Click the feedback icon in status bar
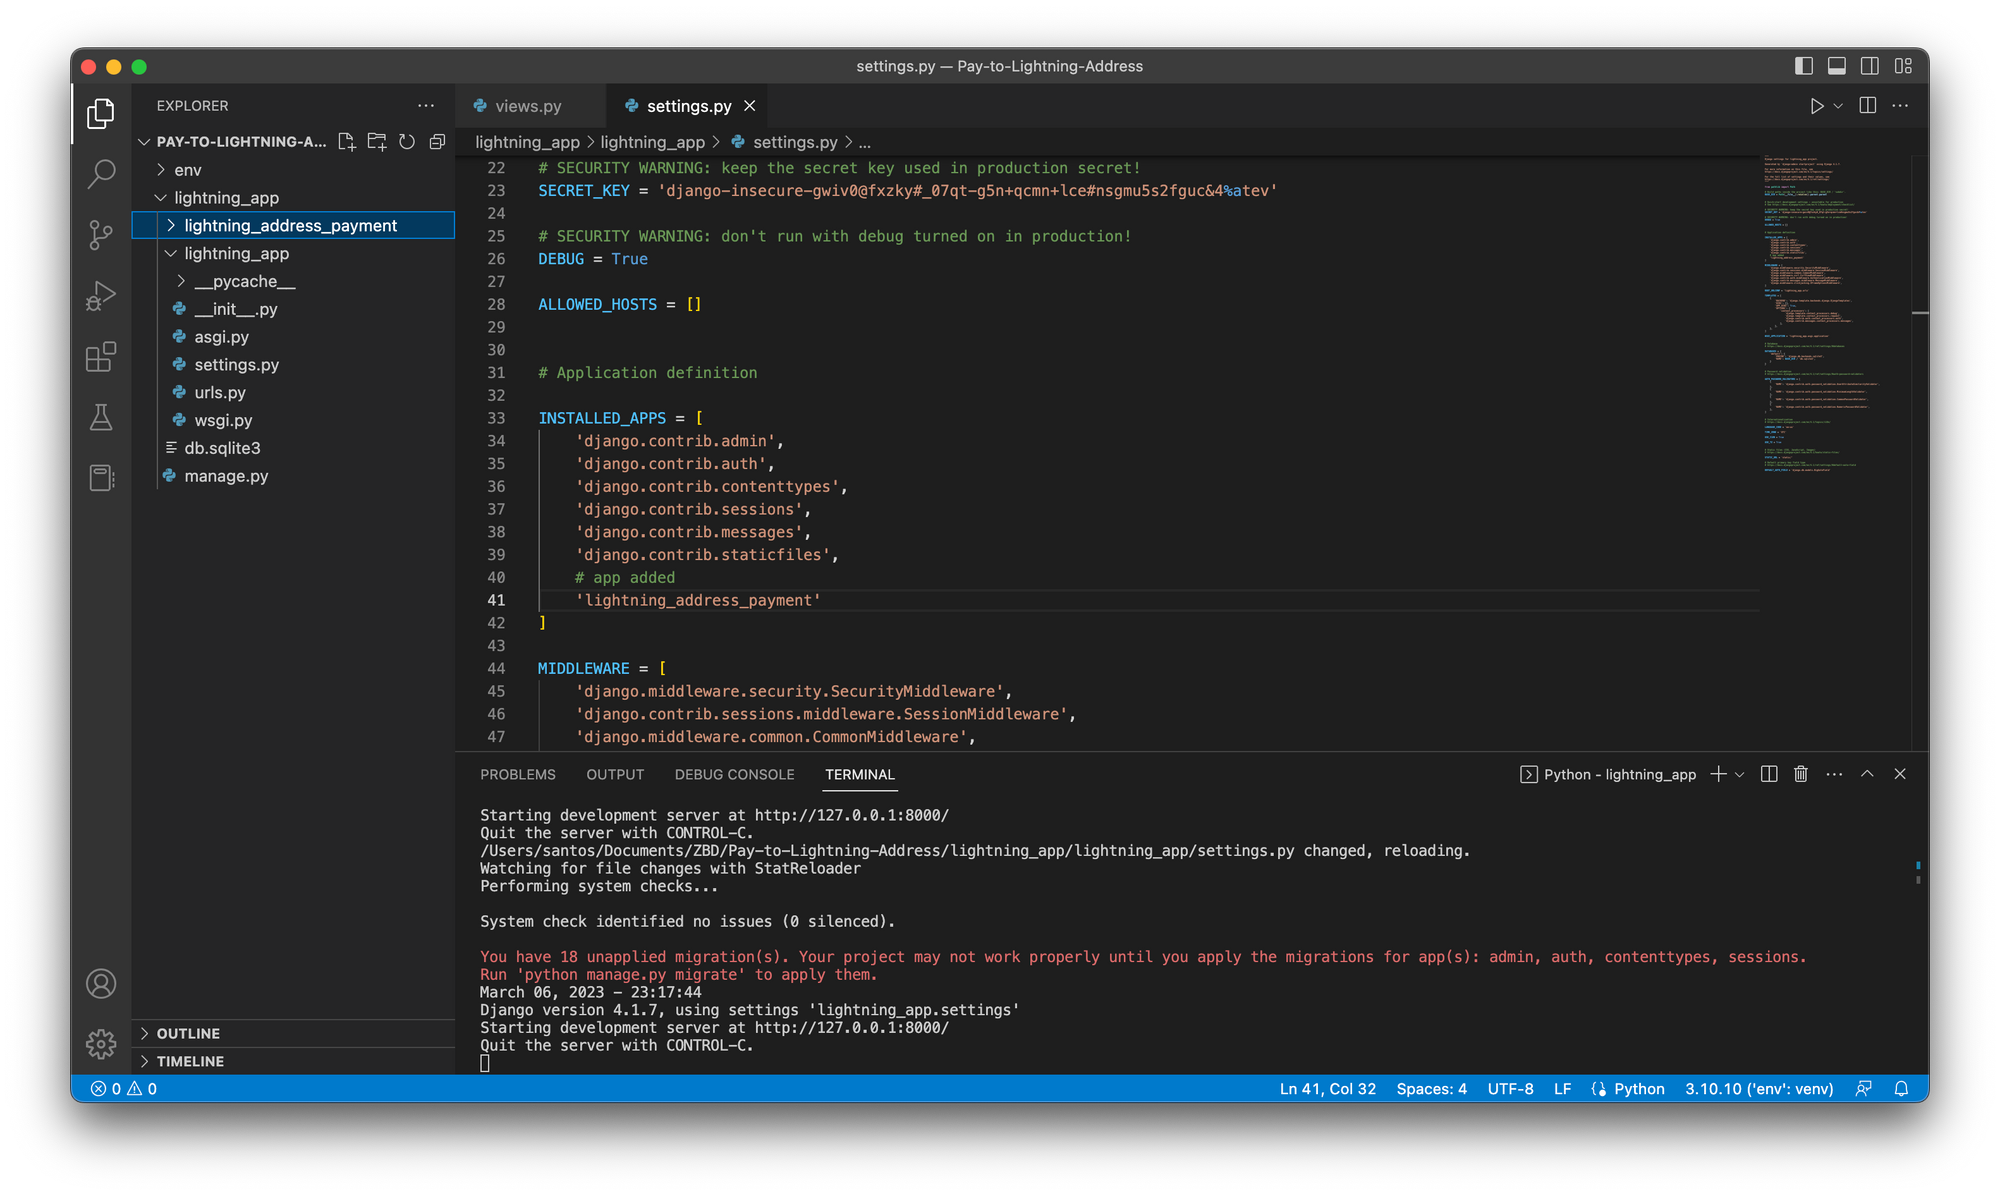Image resolution: width=2000 pixels, height=1196 pixels. click(x=1864, y=1089)
